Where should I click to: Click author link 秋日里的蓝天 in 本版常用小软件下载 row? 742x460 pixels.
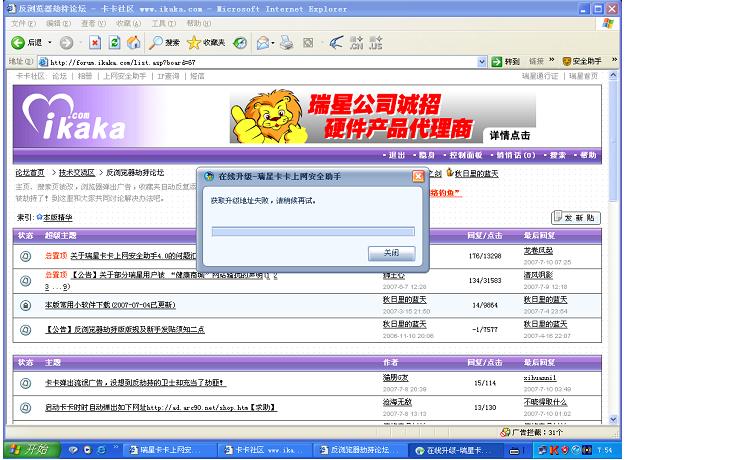(x=405, y=300)
